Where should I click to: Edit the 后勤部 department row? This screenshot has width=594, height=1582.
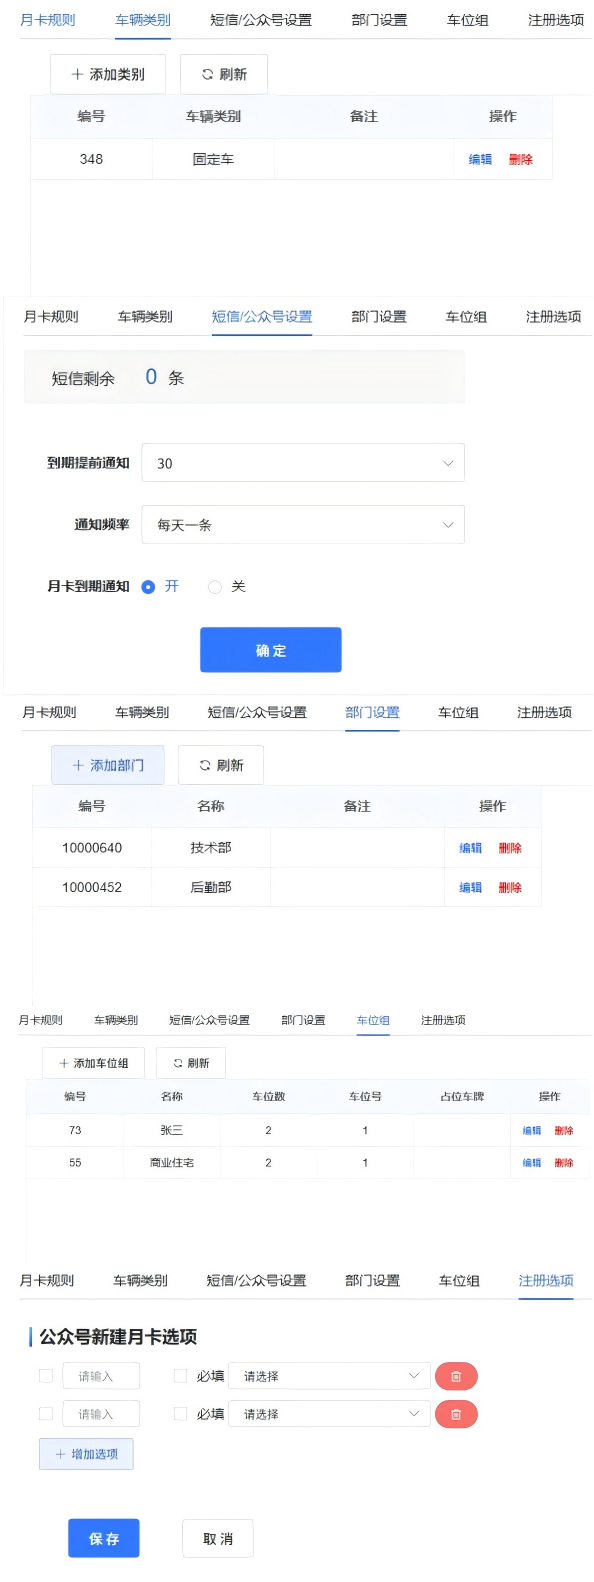coord(471,887)
